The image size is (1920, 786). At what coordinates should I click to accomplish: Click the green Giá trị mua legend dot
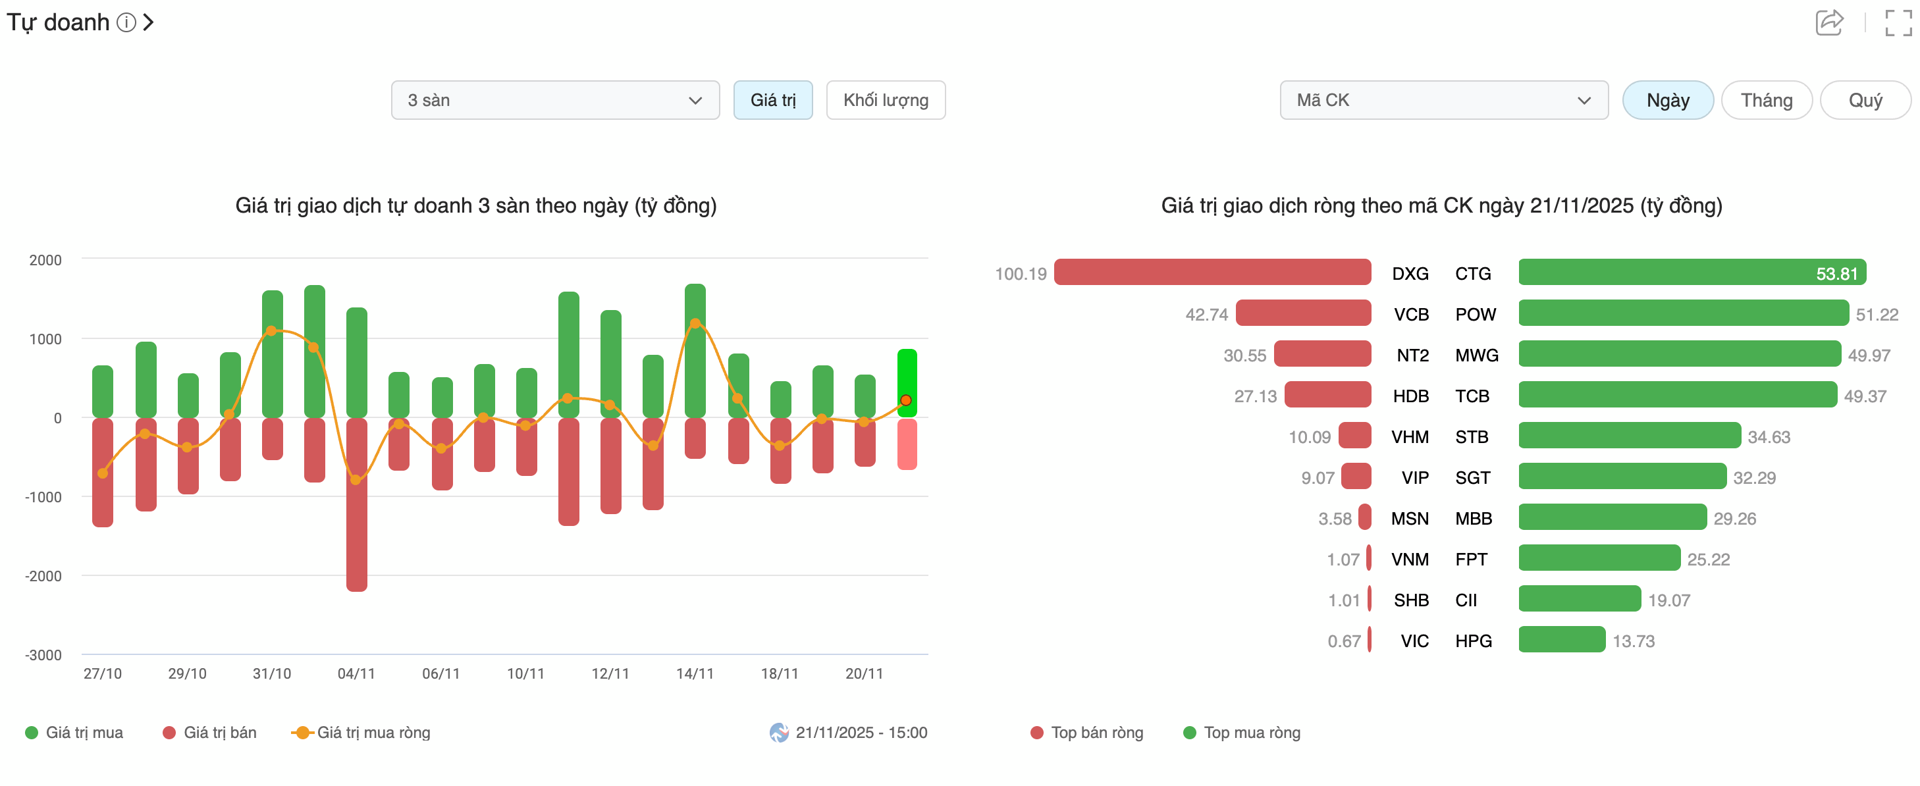pyautogui.click(x=32, y=733)
